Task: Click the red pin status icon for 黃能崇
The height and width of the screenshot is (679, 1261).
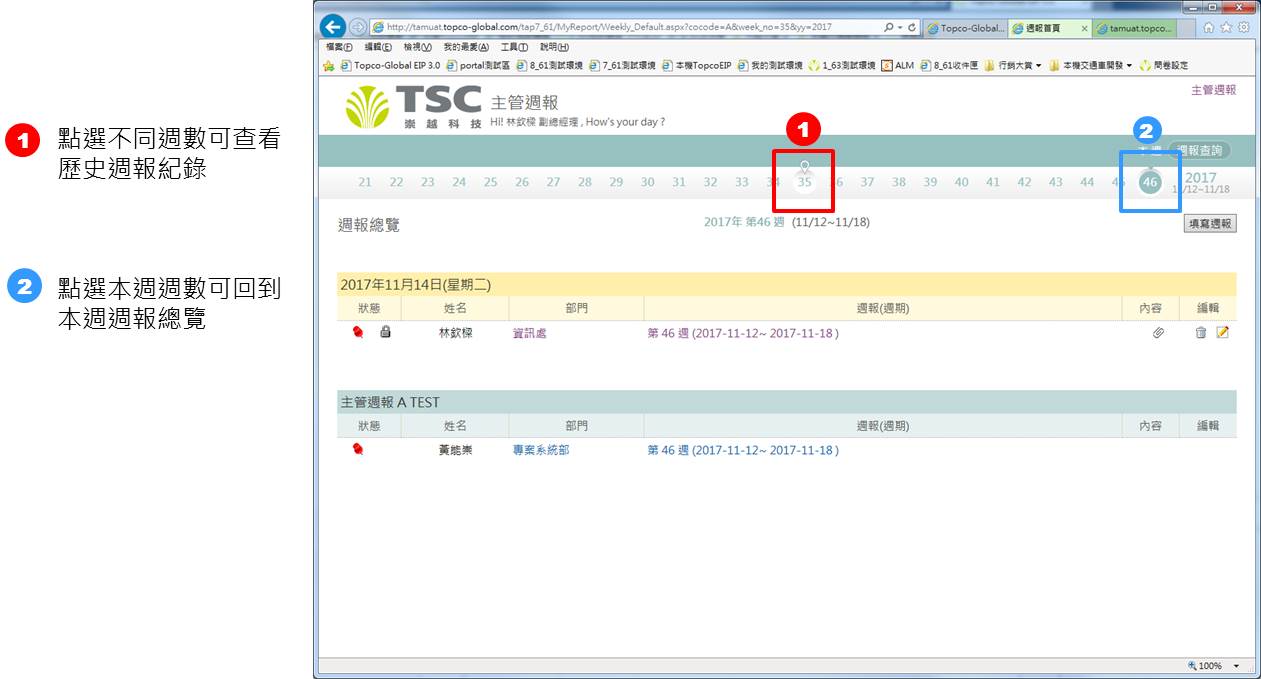Action: pyautogui.click(x=358, y=450)
